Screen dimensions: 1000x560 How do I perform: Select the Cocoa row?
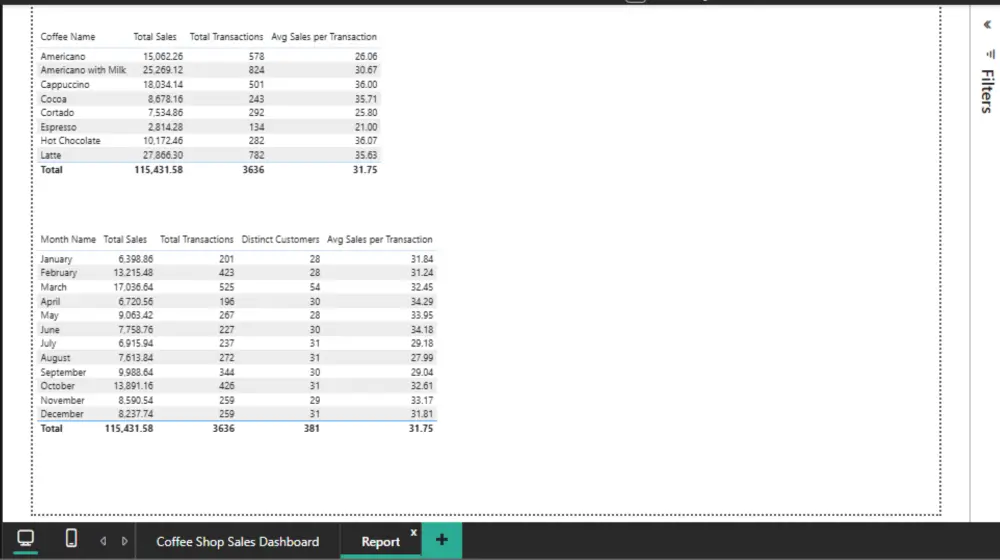pos(209,99)
